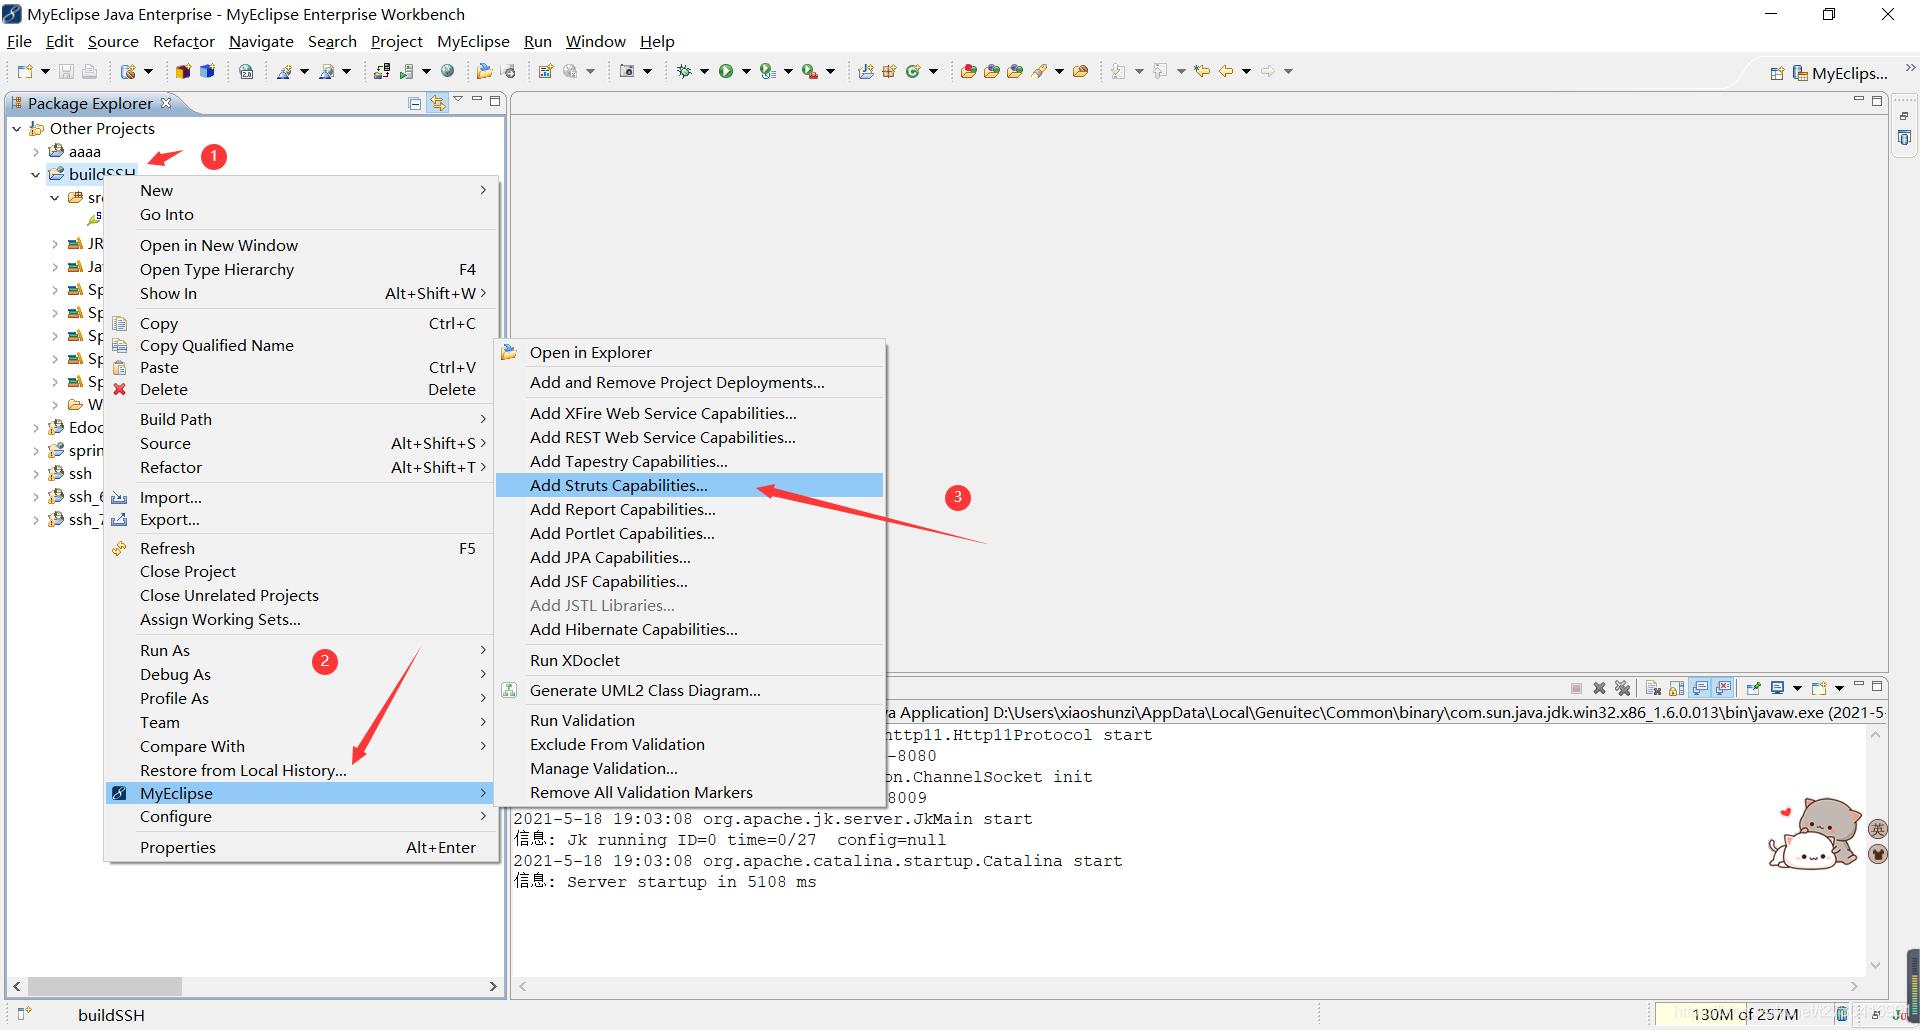The width and height of the screenshot is (1920, 1030).
Task: Toggle Scroll Lock in Console toolbar
Action: click(x=1676, y=688)
